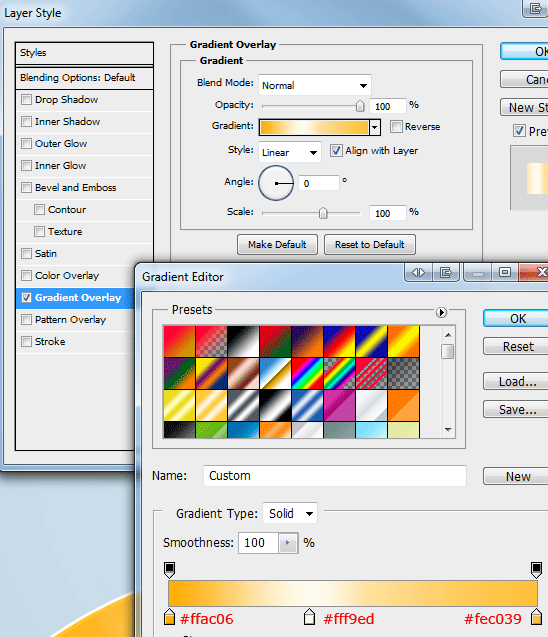
Task: Enable the Drop Shadow checkbox
Action: click(26, 100)
